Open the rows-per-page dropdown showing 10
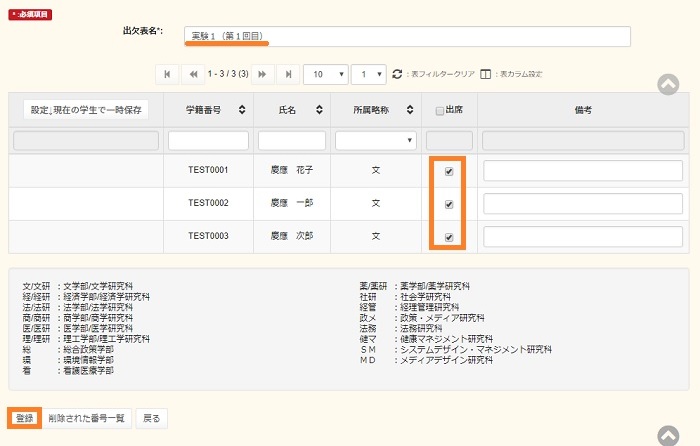The image size is (700, 446). (326, 74)
